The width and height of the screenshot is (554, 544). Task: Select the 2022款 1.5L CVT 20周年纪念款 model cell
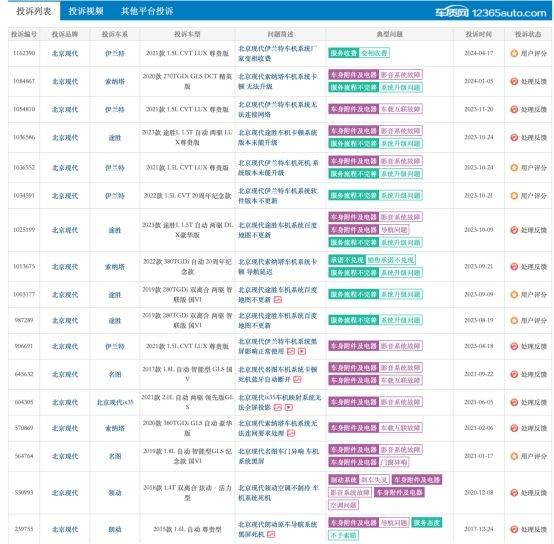point(187,196)
